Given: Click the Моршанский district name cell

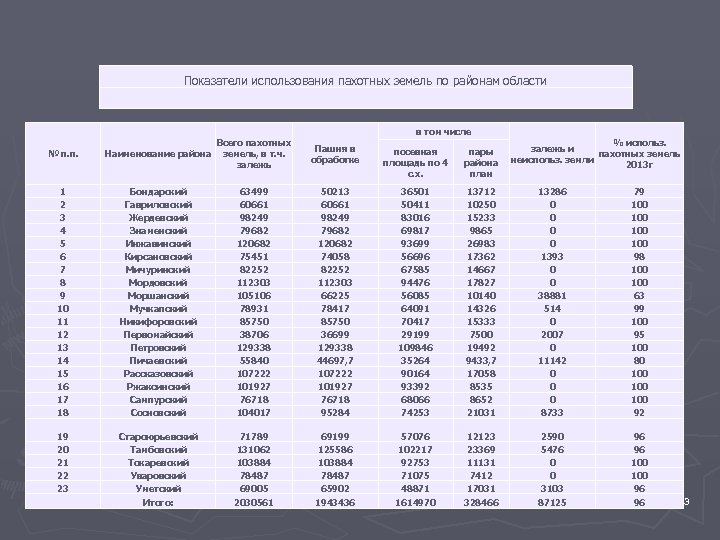Looking at the screenshot, I should pos(158,296).
